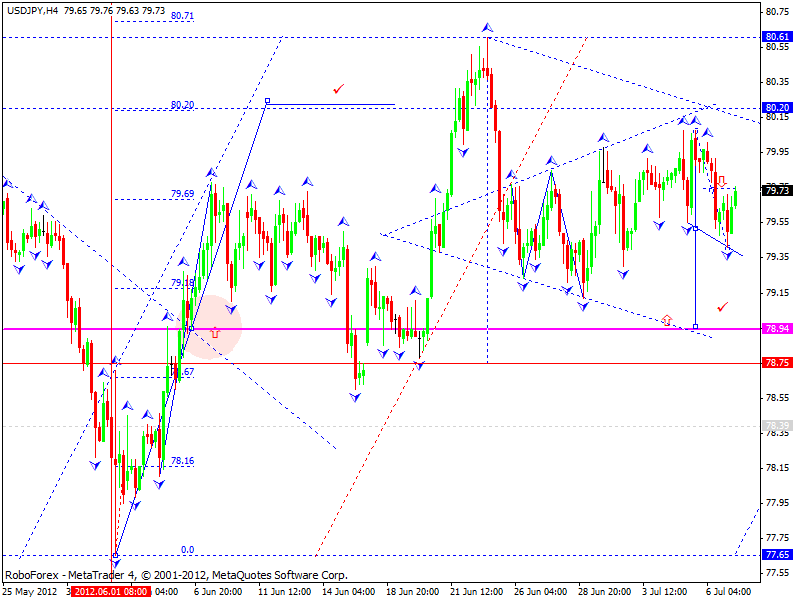Click the 14 Jun 04:00 time label
Screen dimensions: 800x600
pos(348,592)
